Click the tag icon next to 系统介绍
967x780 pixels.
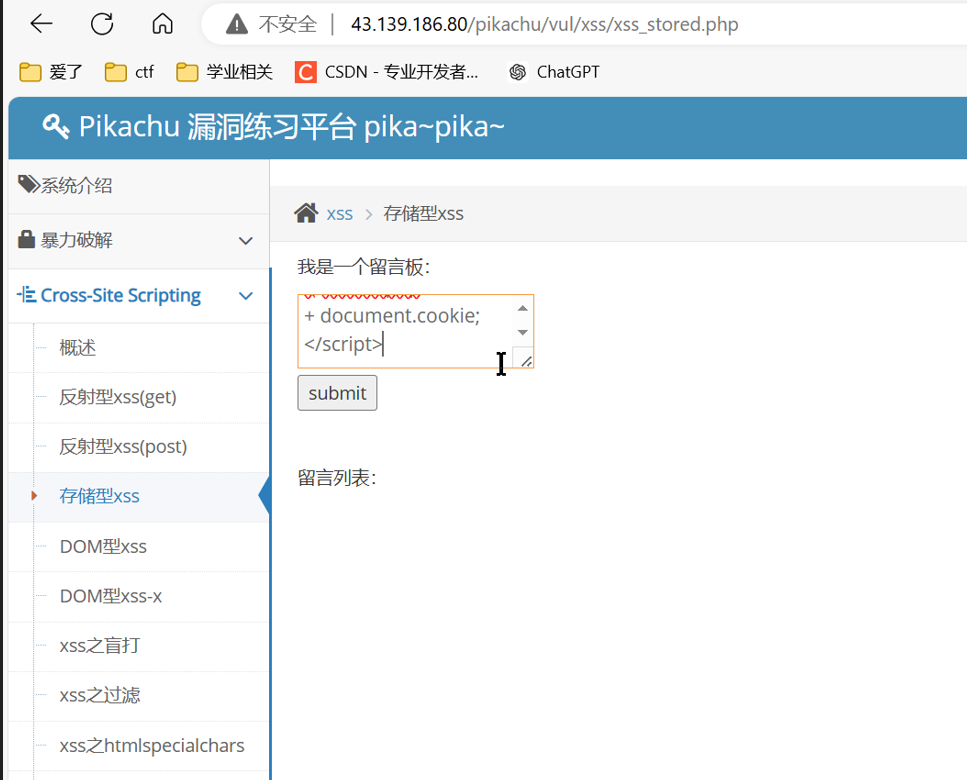click(29, 184)
